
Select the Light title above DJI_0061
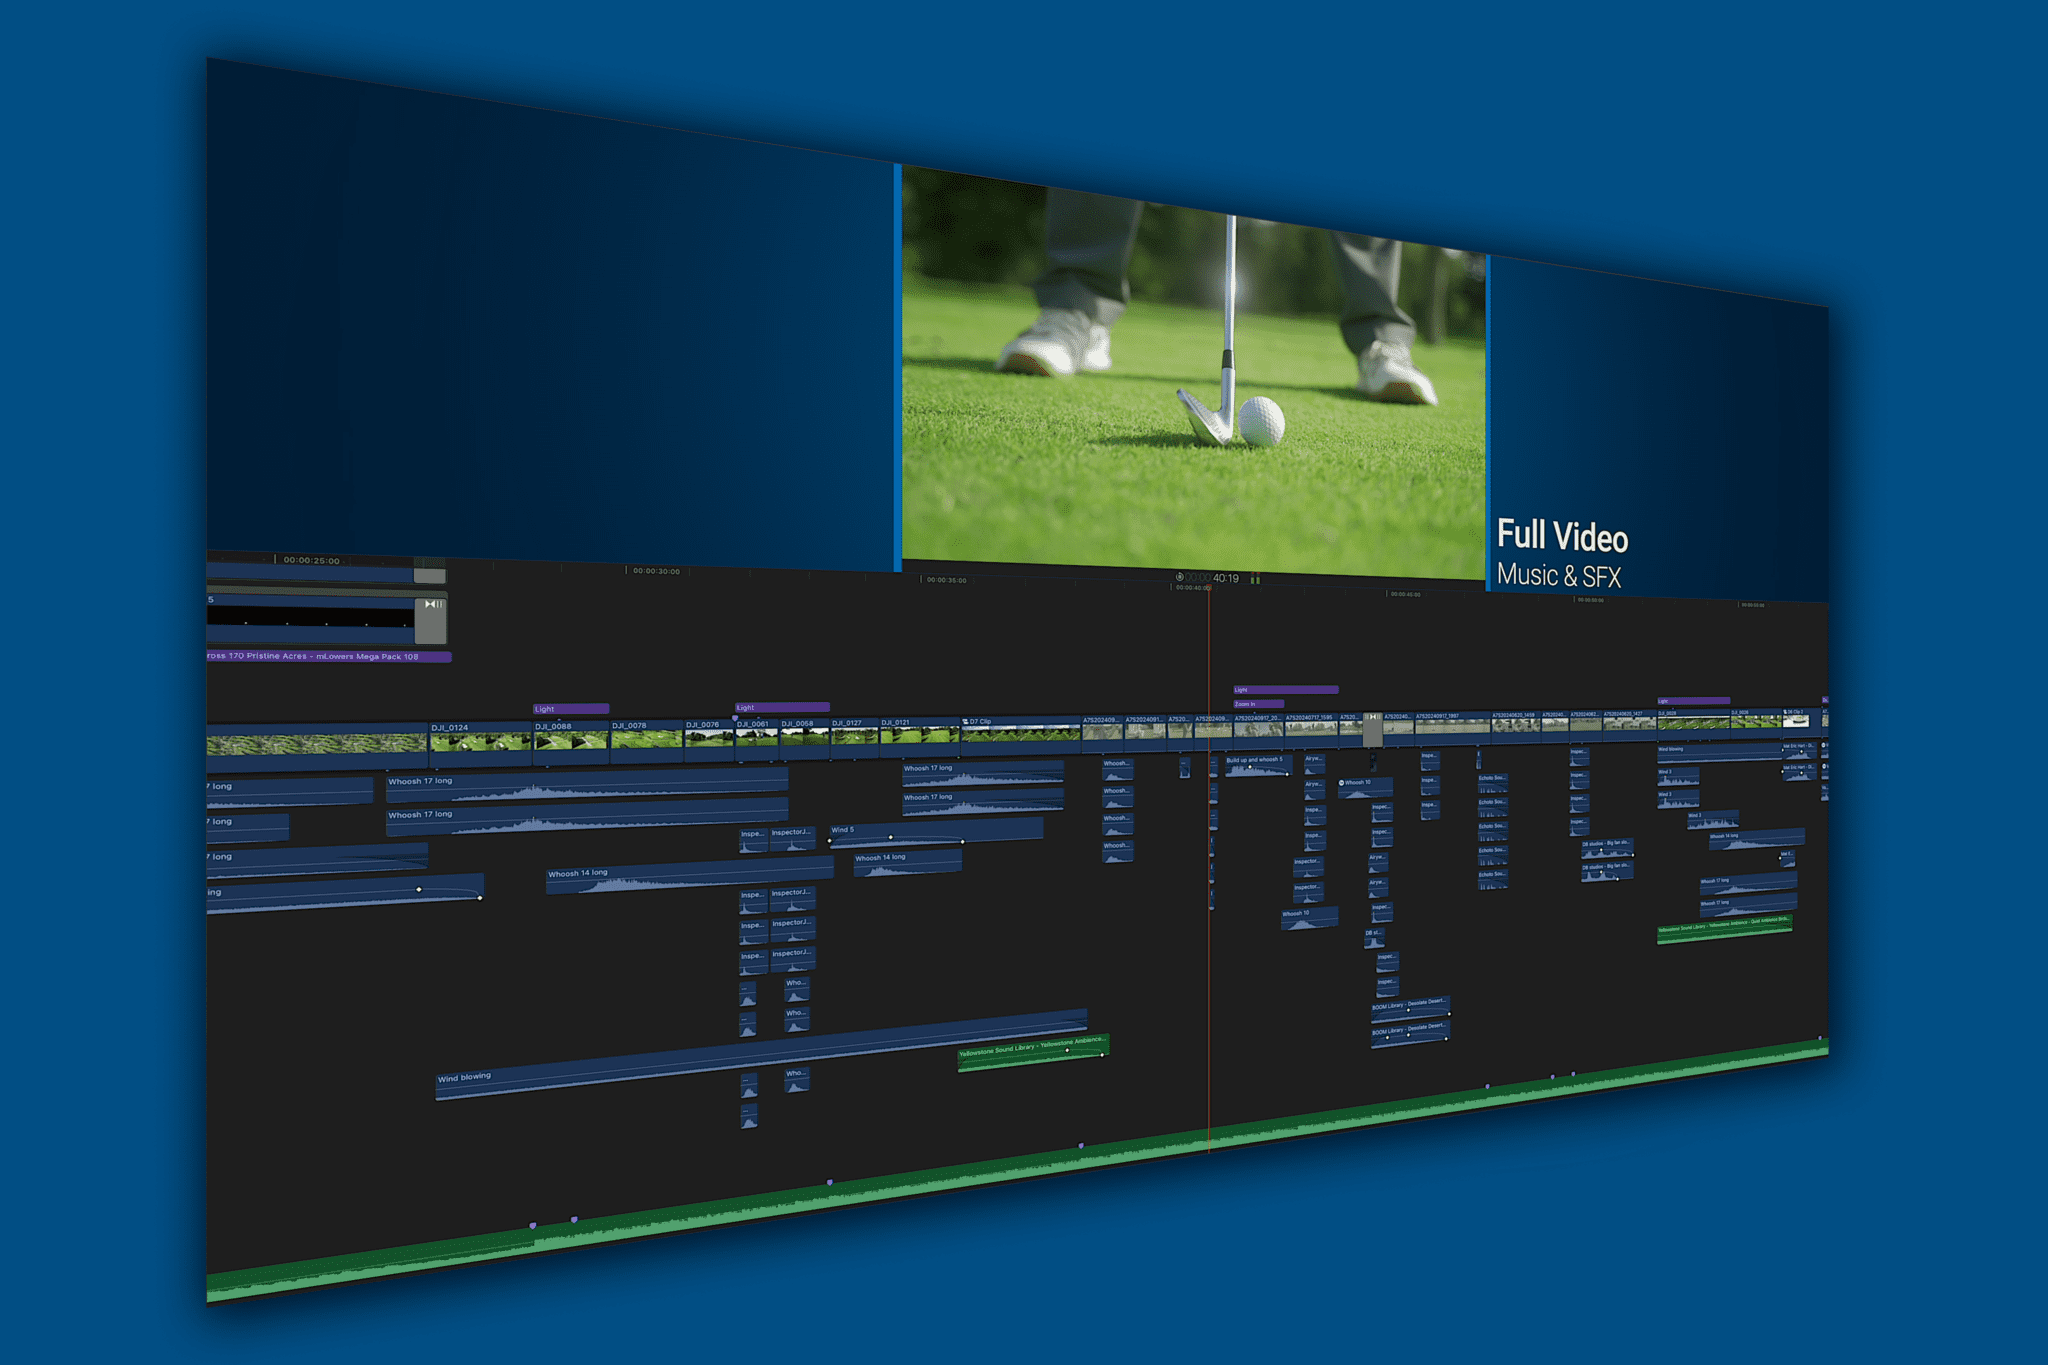click(782, 707)
